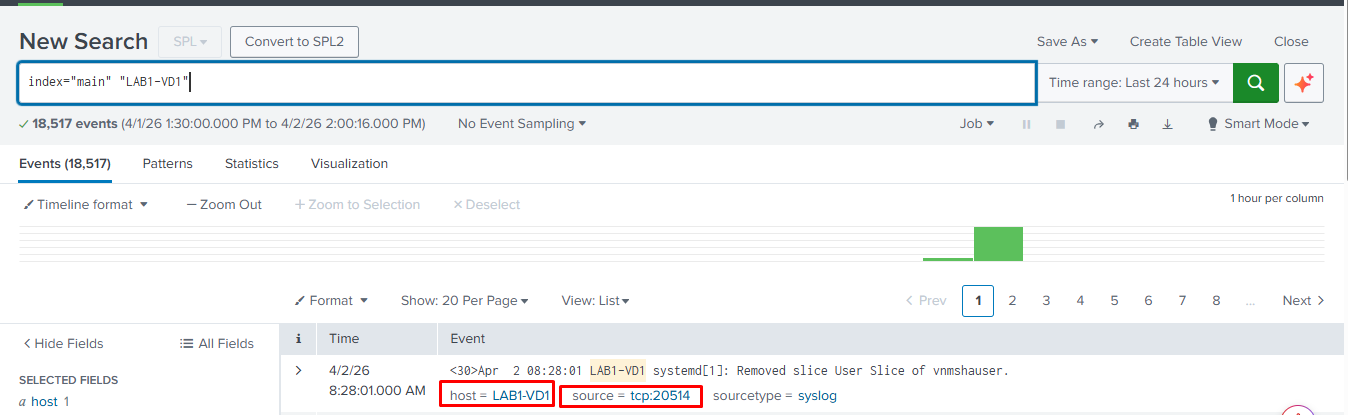Pause the search job
1348x415 pixels.
pyautogui.click(x=1026, y=124)
